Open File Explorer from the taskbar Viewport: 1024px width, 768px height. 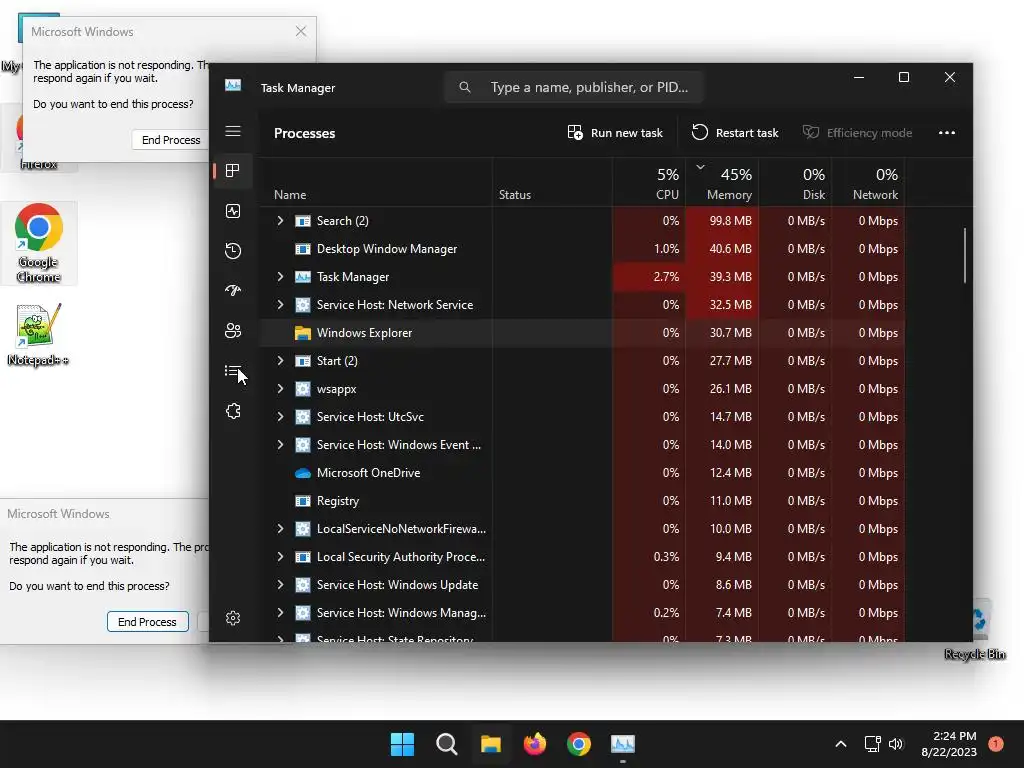(490, 744)
